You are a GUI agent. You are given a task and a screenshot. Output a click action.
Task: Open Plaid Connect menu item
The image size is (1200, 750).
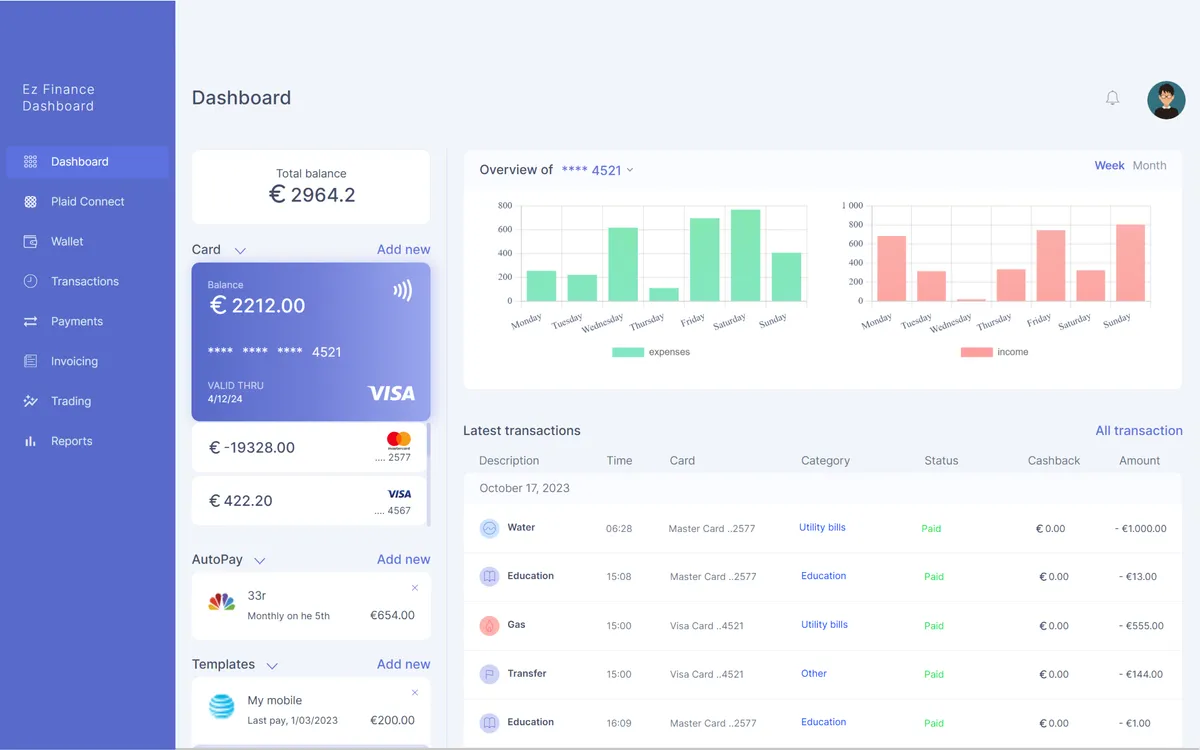tap(88, 202)
